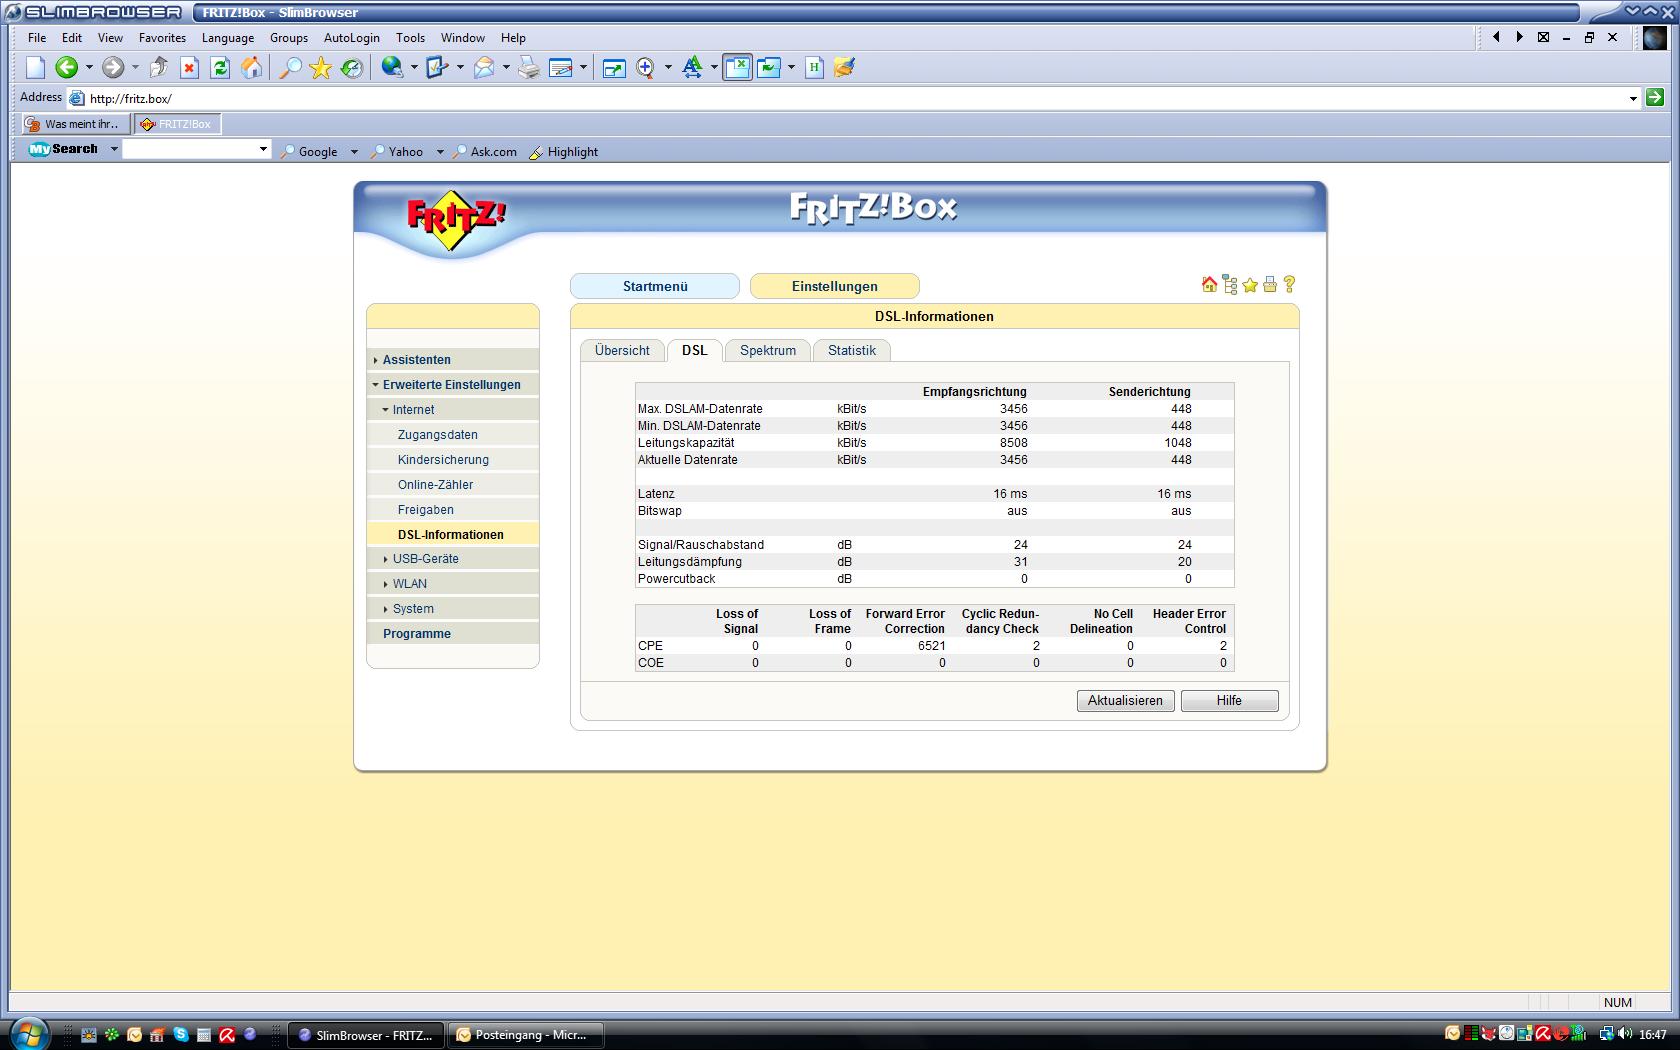Viewport: 1680px width, 1050px height.
Task: Open FRITZ!Box help question mark icon
Action: pos(1289,285)
